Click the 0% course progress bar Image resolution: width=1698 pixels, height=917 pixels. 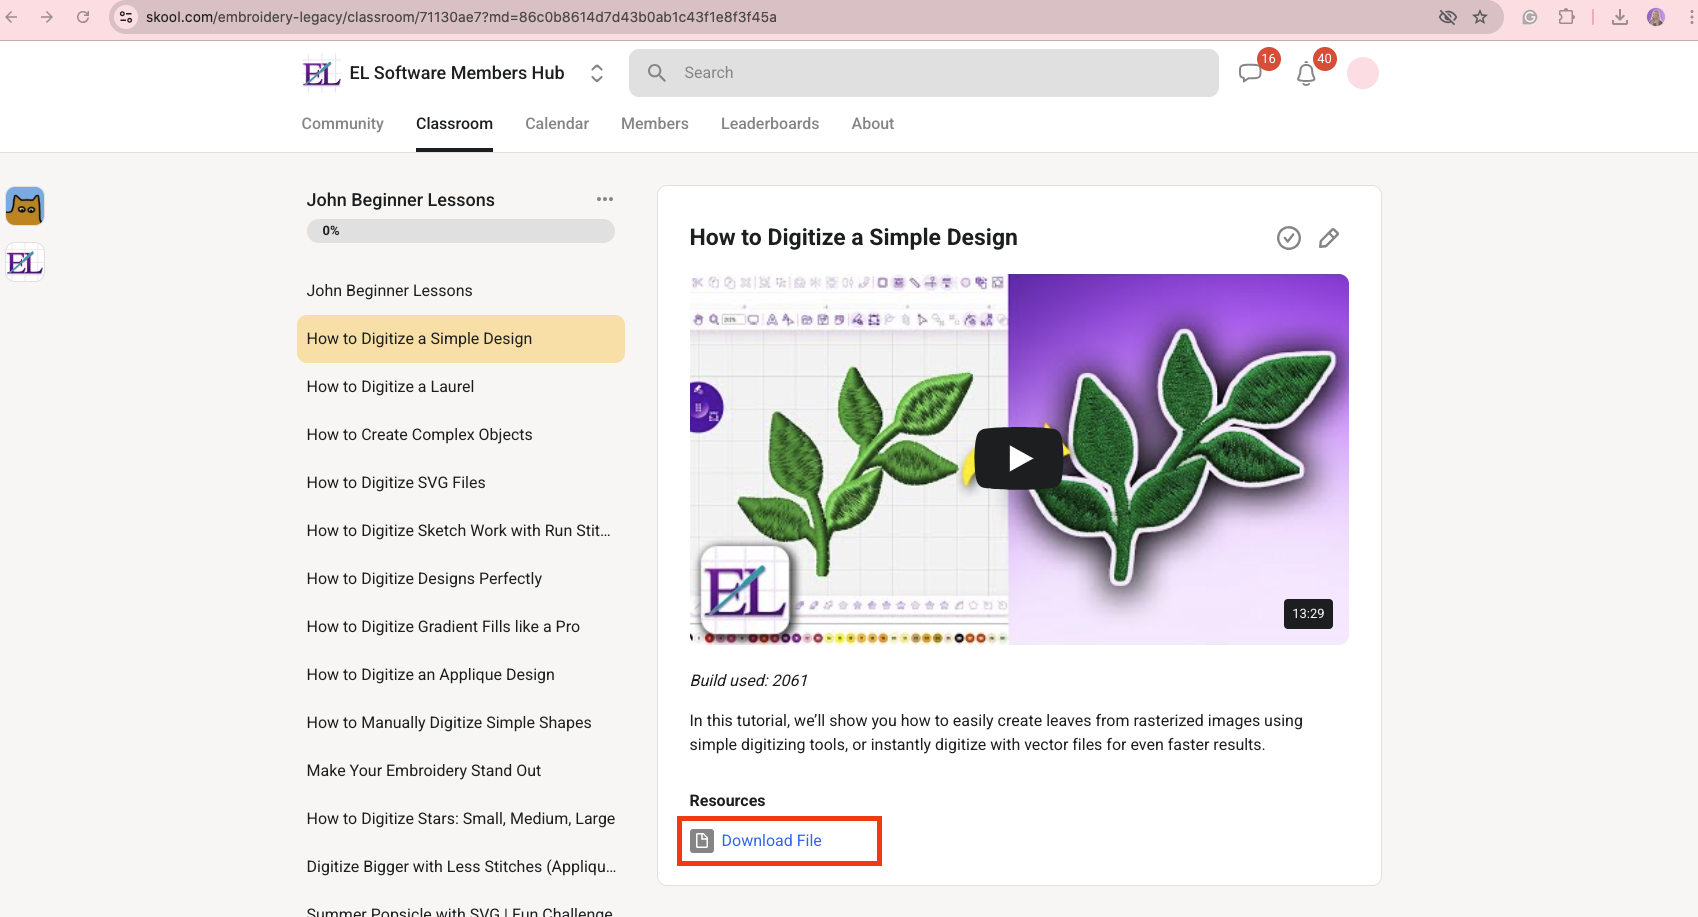(x=461, y=231)
